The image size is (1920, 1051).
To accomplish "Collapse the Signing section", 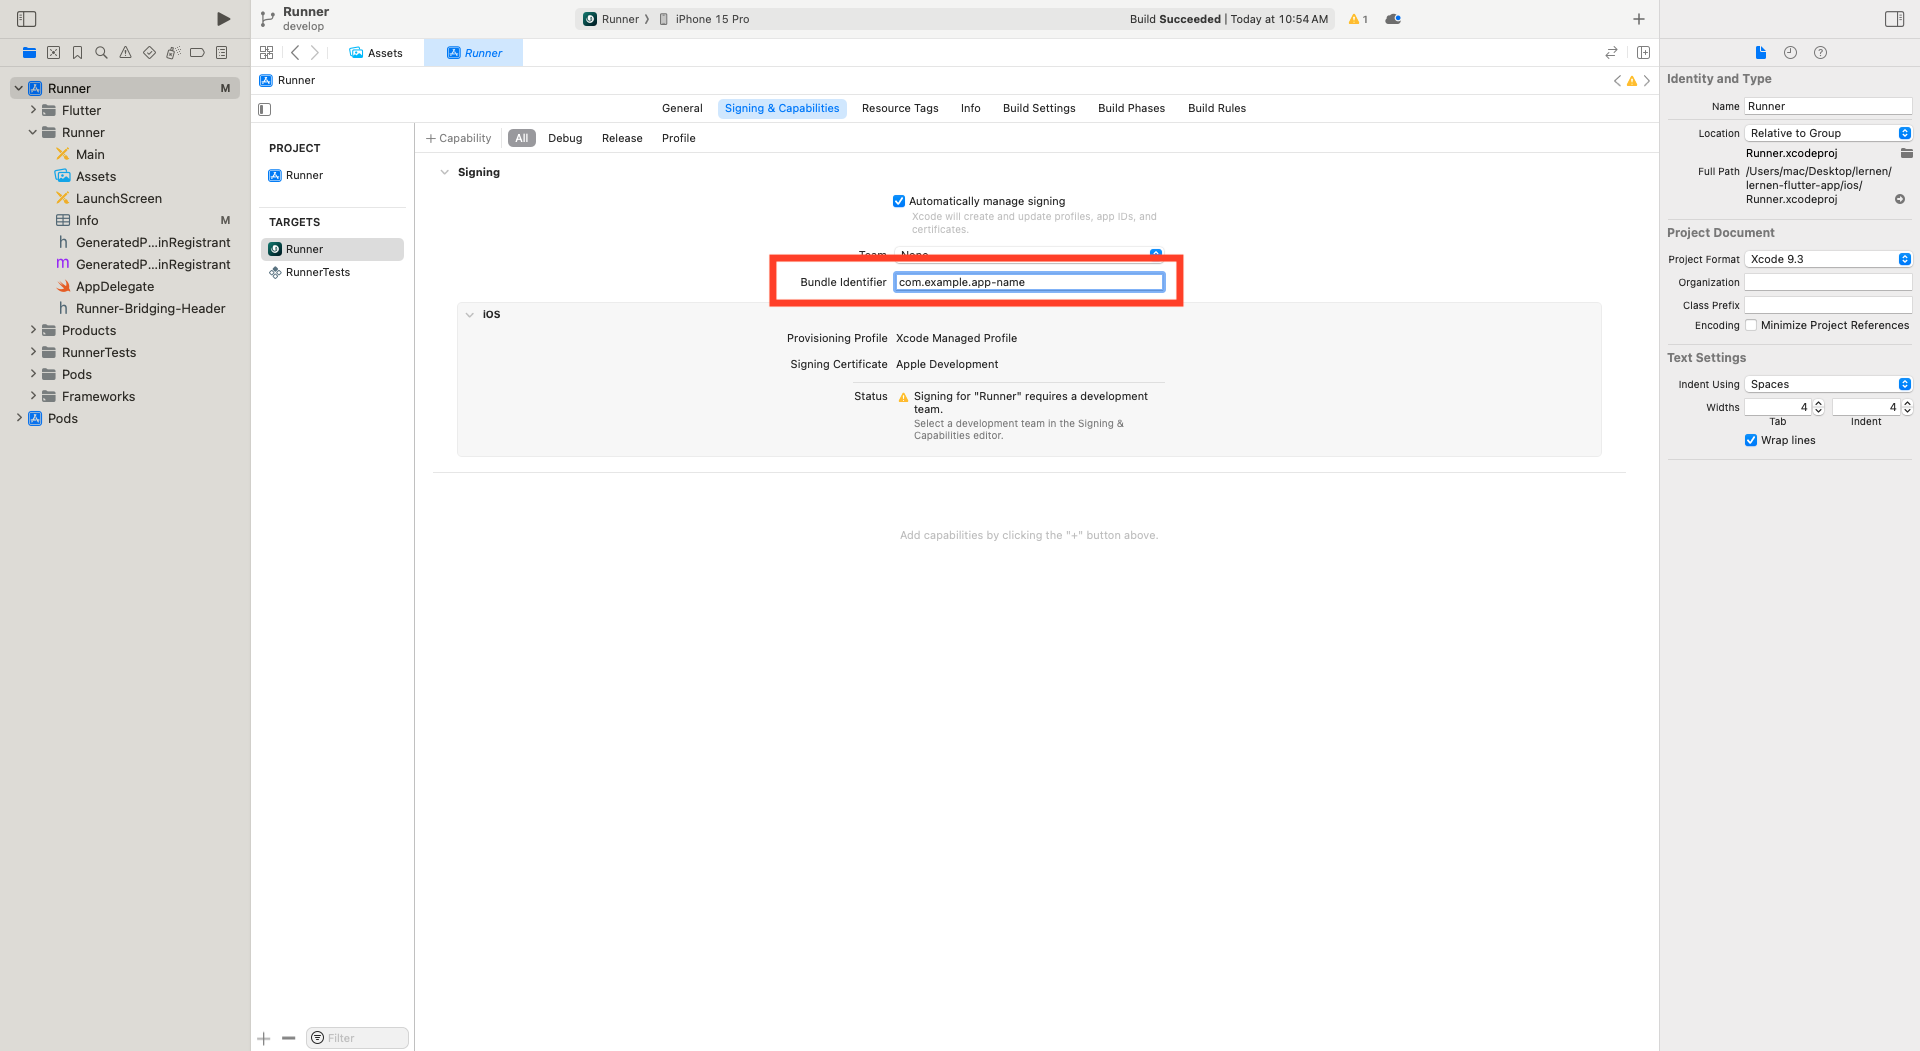I will (x=445, y=172).
